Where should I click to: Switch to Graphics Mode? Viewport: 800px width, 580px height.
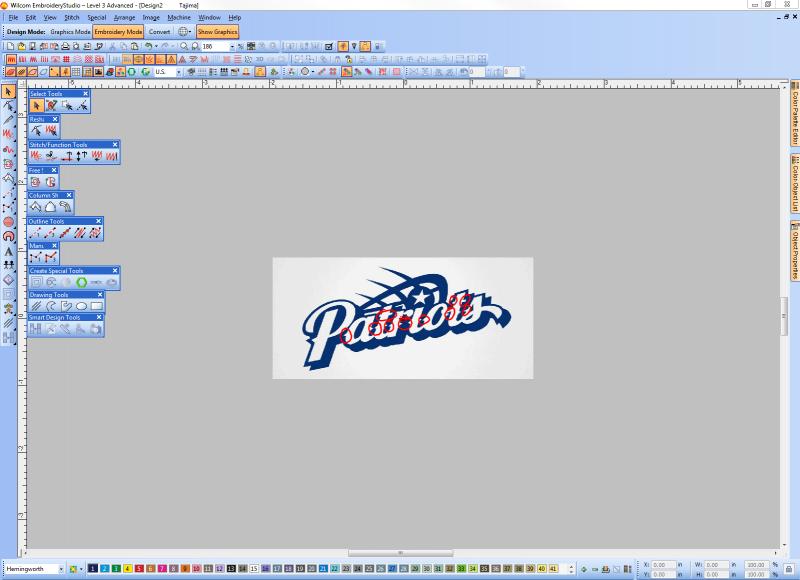[x=70, y=32]
